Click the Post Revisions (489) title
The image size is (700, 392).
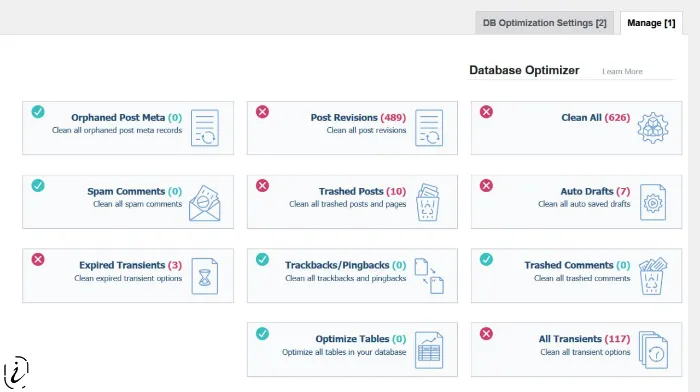[358, 117]
